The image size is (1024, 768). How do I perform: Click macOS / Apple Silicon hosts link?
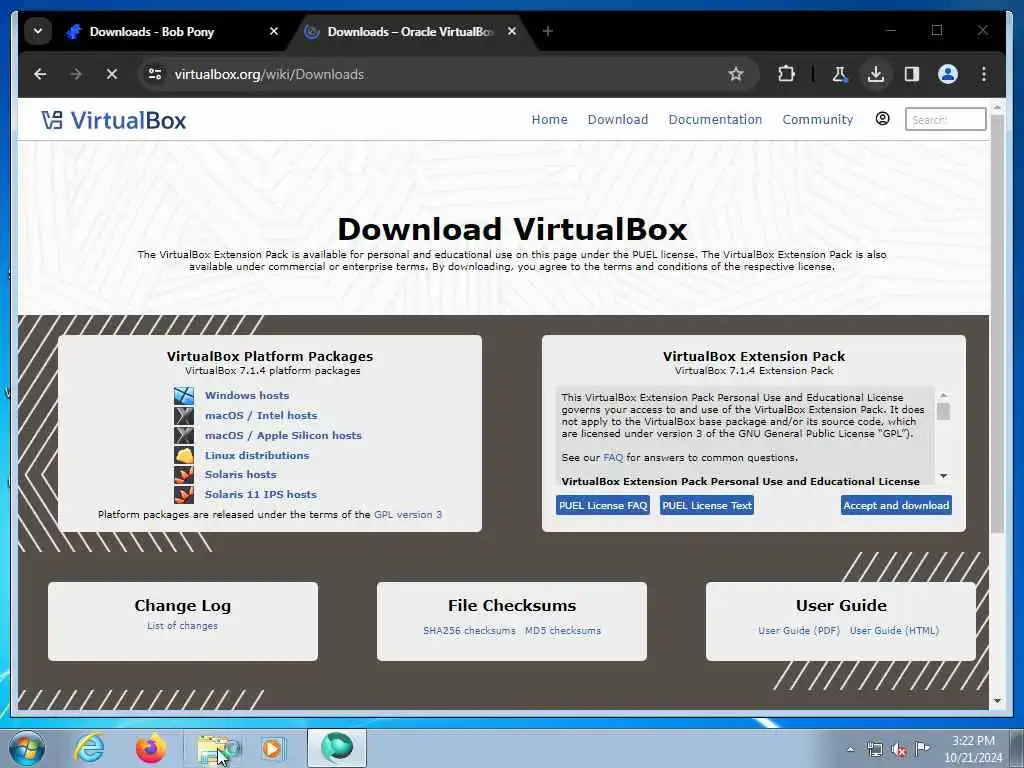[x=283, y=435]
